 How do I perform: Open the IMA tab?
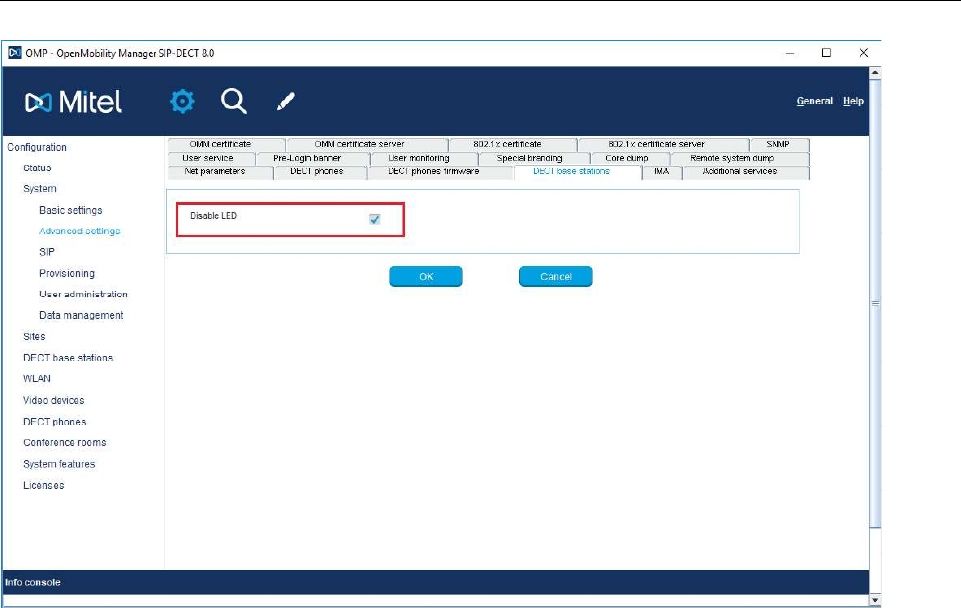661,172
